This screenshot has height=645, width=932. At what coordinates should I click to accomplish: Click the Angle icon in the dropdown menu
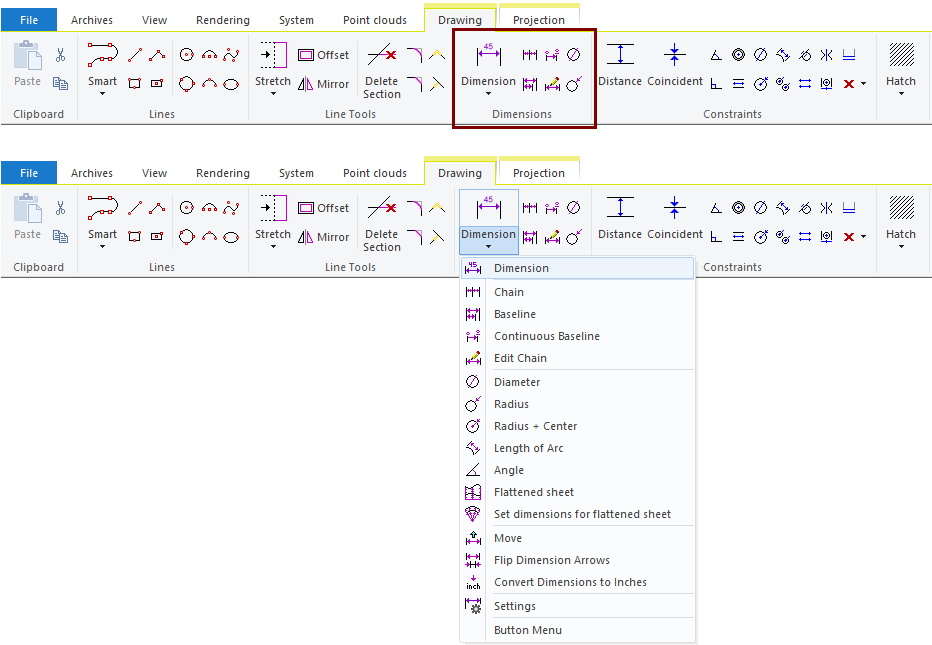[473, 470]
